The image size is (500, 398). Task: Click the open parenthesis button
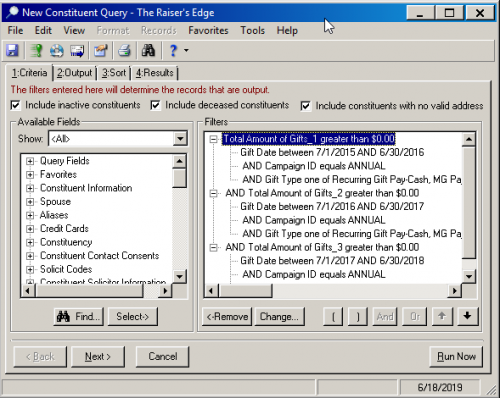click(333, 316)
